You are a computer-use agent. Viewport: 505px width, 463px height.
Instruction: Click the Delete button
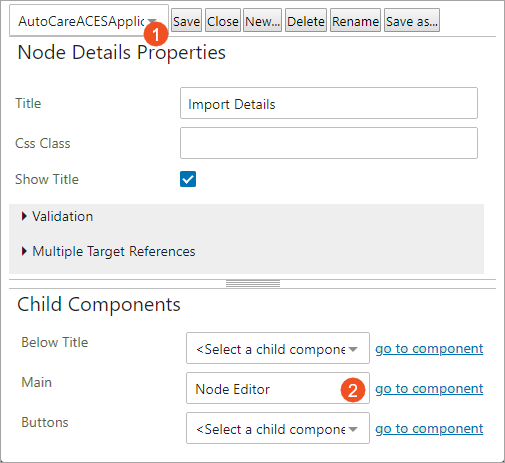pyautogui.click(x=306, y=20)
